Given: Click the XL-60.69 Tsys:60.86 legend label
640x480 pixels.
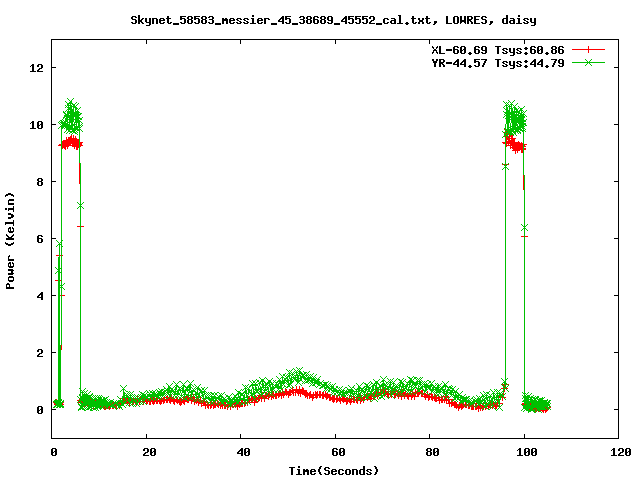Looking at the screenshot, I should 498,50.
